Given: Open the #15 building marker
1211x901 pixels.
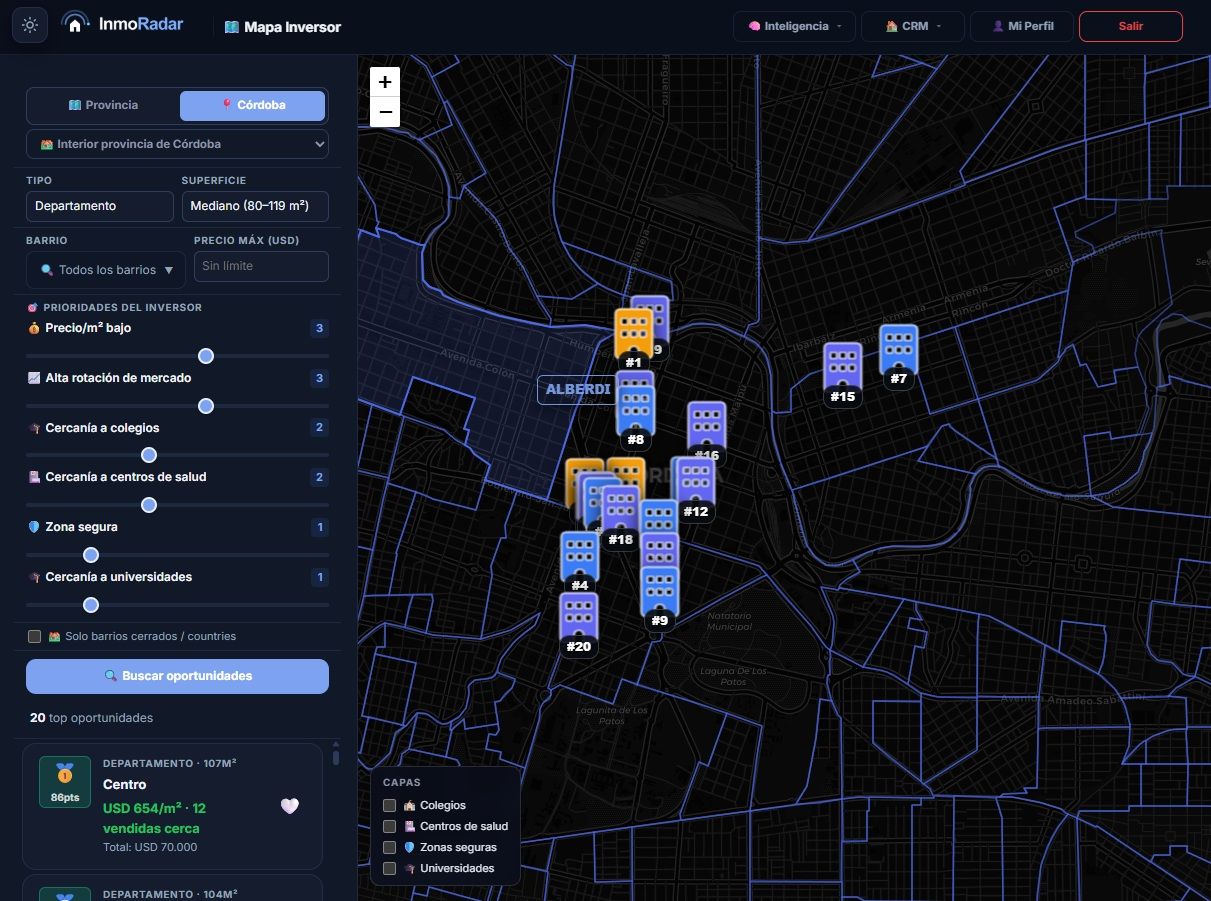Looking at the screenshot, I should point(842,372).
